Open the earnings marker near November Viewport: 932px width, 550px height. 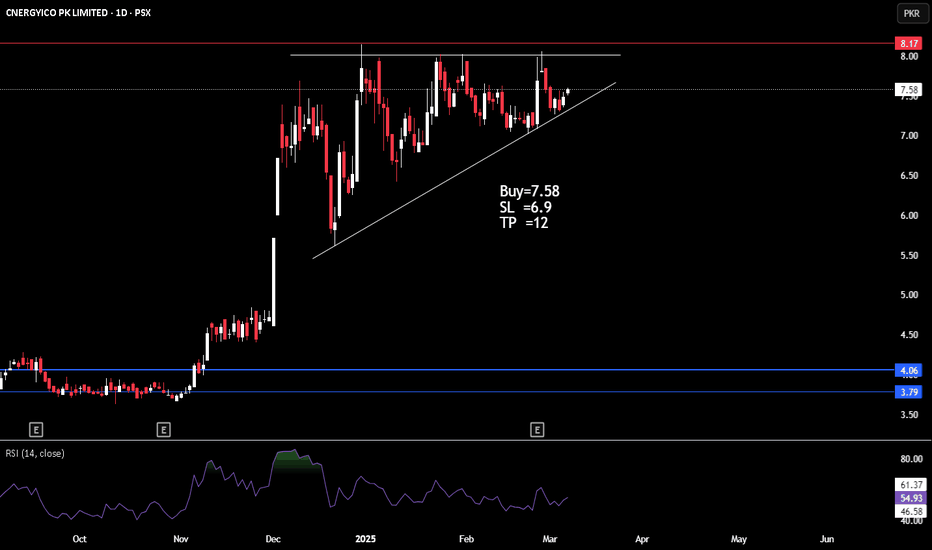tap(163, 429)
